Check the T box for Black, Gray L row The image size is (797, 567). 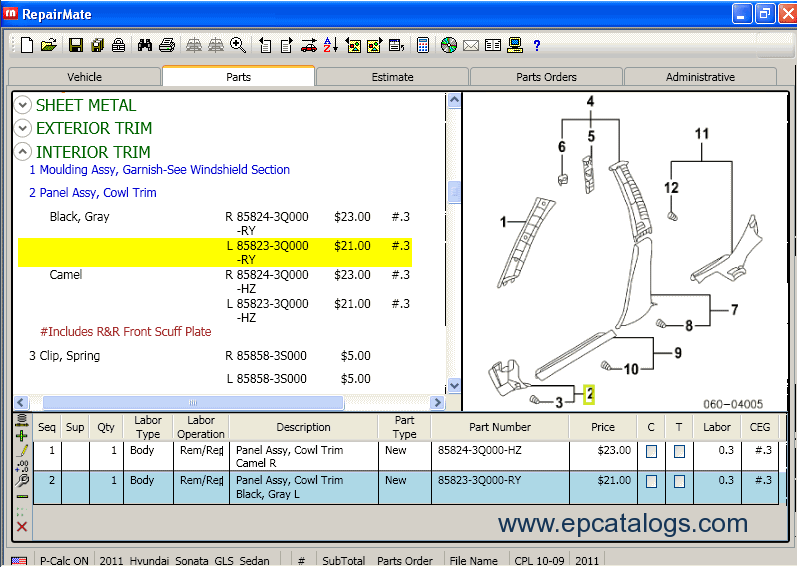pos(679,481)
